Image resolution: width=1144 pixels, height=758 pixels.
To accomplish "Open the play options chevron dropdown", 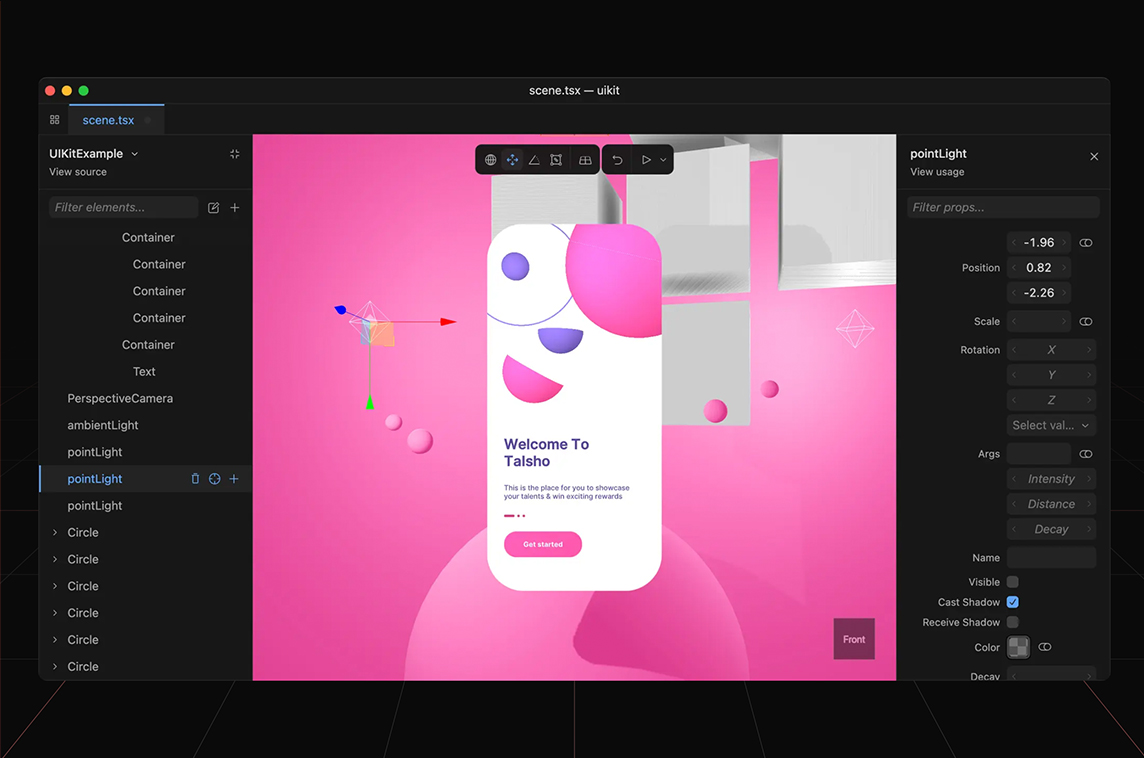I will click(x=663, y=160).
